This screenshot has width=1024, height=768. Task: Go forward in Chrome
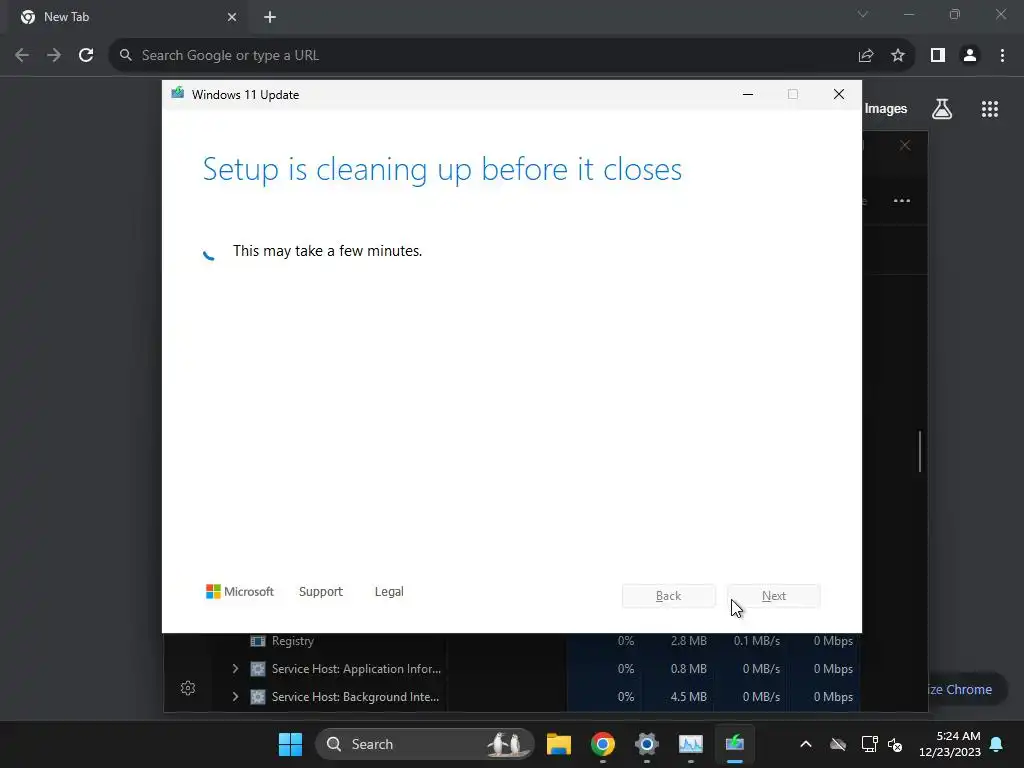[54, 56]
